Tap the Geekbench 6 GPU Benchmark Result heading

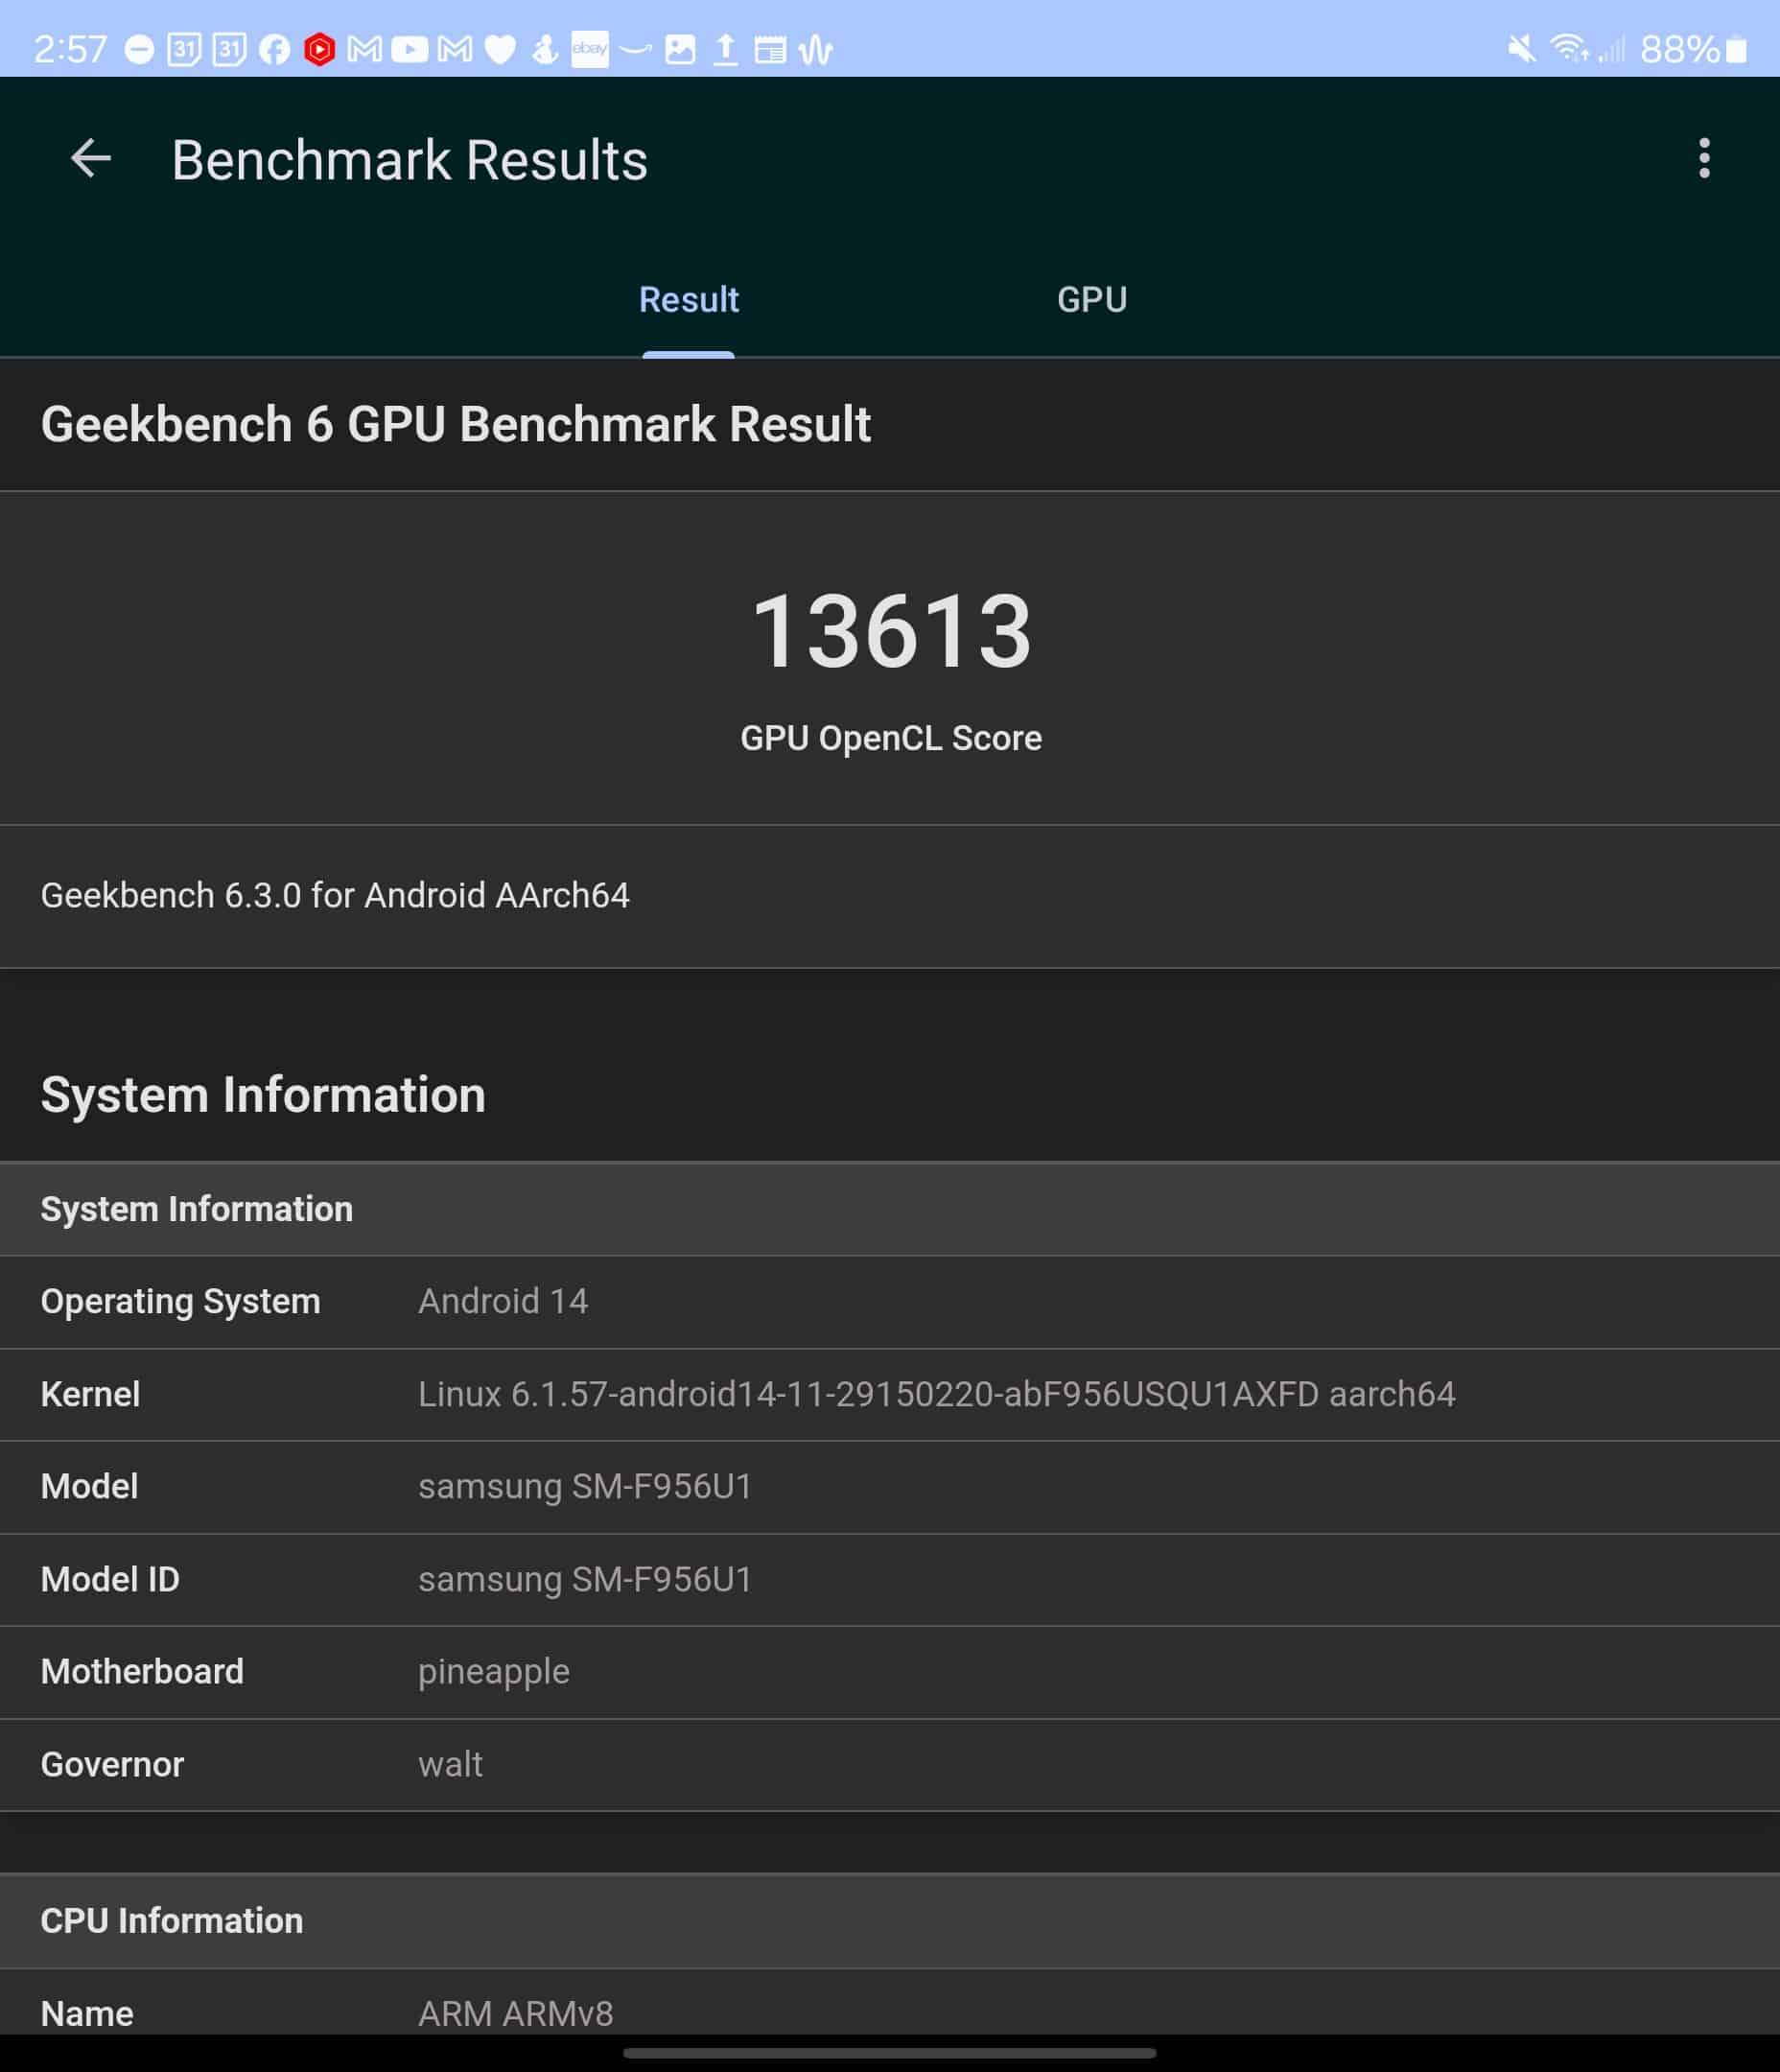[x=456, y=424]
